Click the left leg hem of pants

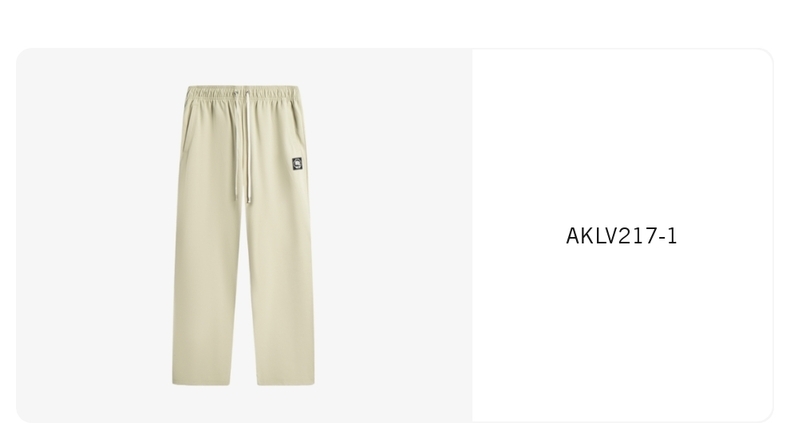pyautogui.click(x=201, y=383)
